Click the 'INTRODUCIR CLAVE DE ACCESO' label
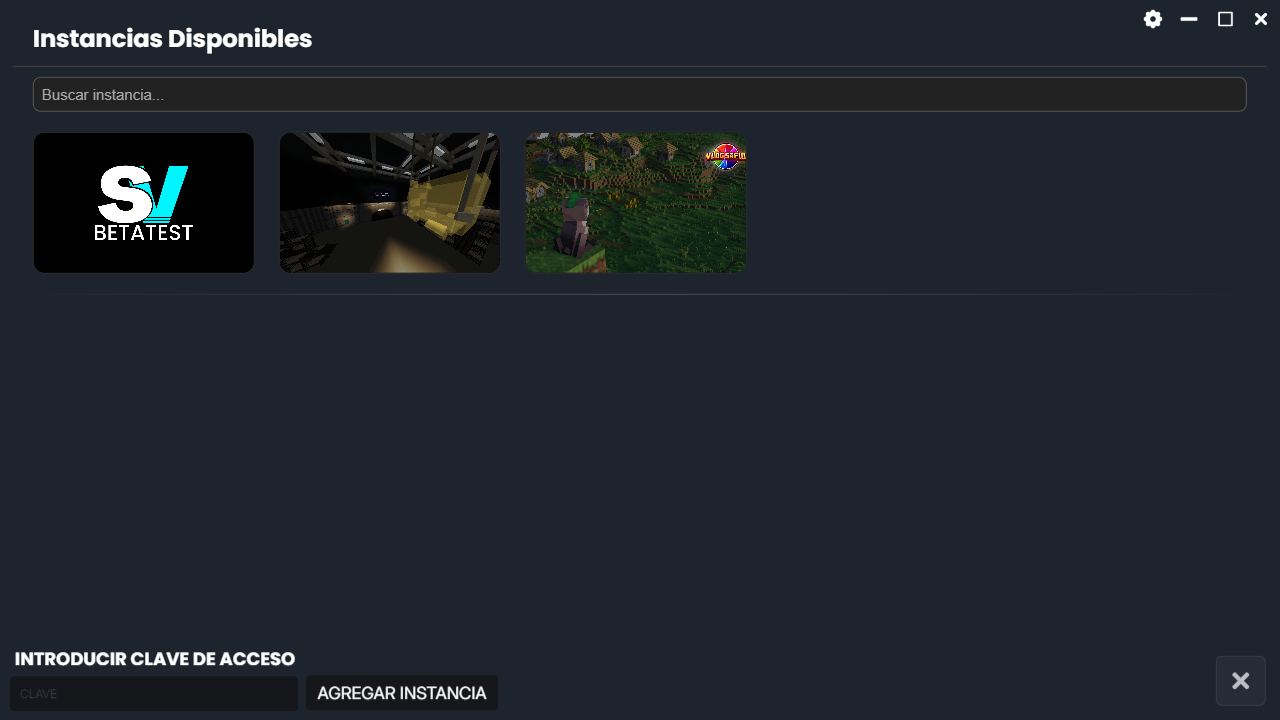1280x720 pixels. (x=155, y=659)
